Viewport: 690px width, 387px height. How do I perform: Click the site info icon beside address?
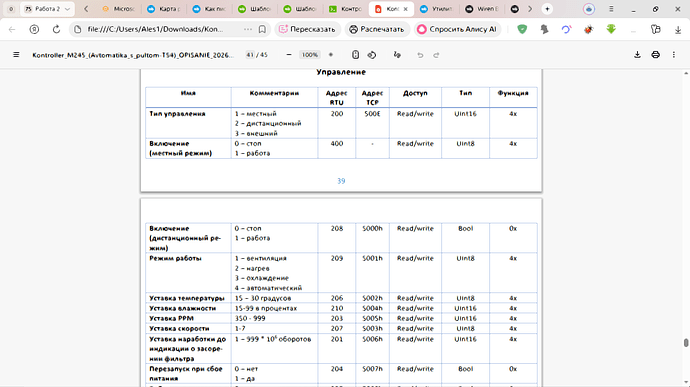78,29
